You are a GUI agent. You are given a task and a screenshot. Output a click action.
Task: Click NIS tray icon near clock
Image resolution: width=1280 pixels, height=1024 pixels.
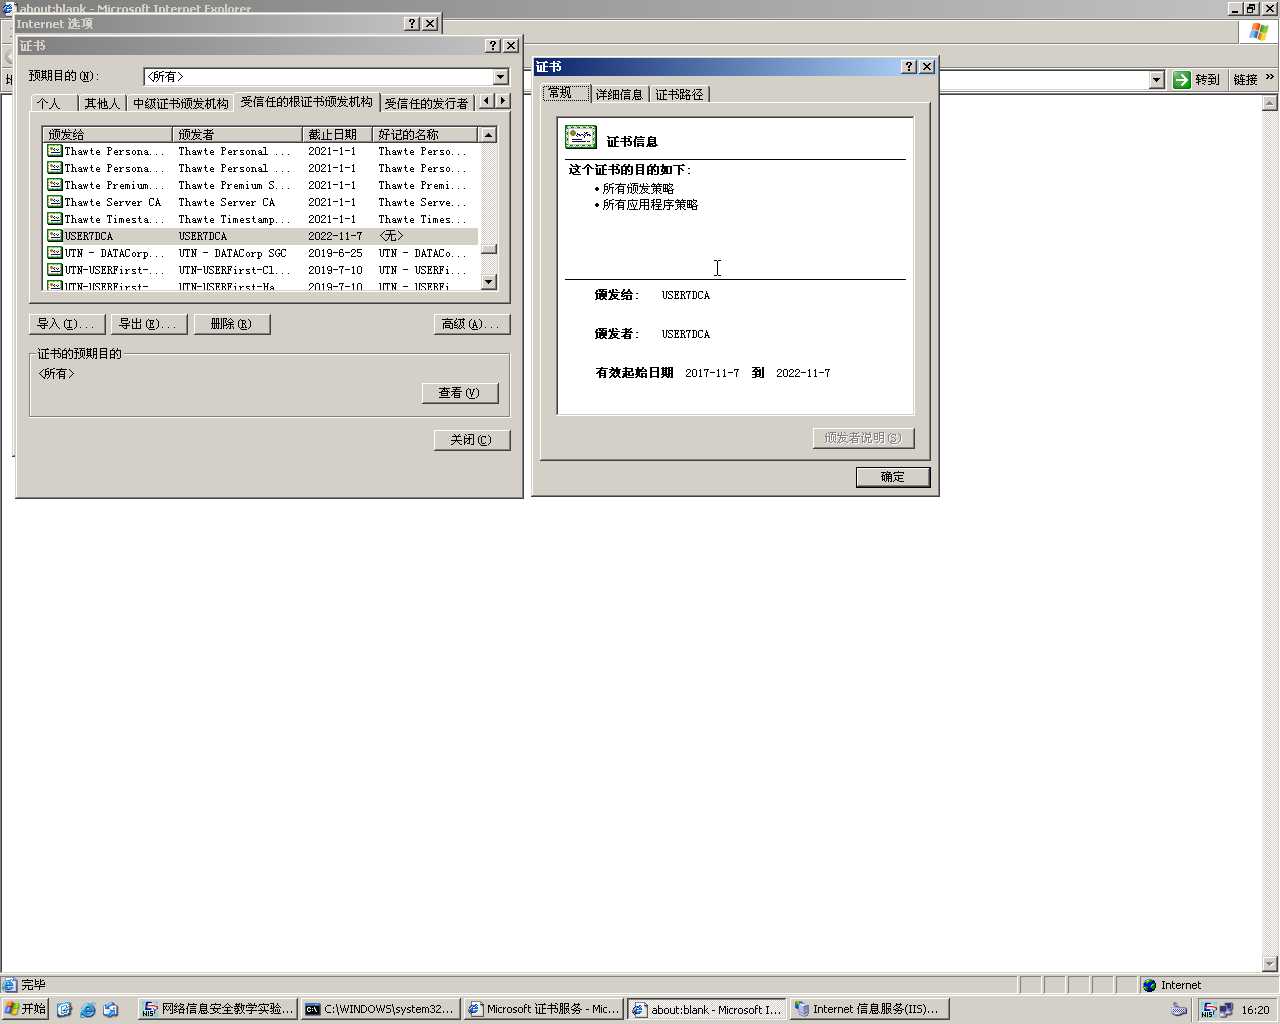click(x=1209, y=1010)
